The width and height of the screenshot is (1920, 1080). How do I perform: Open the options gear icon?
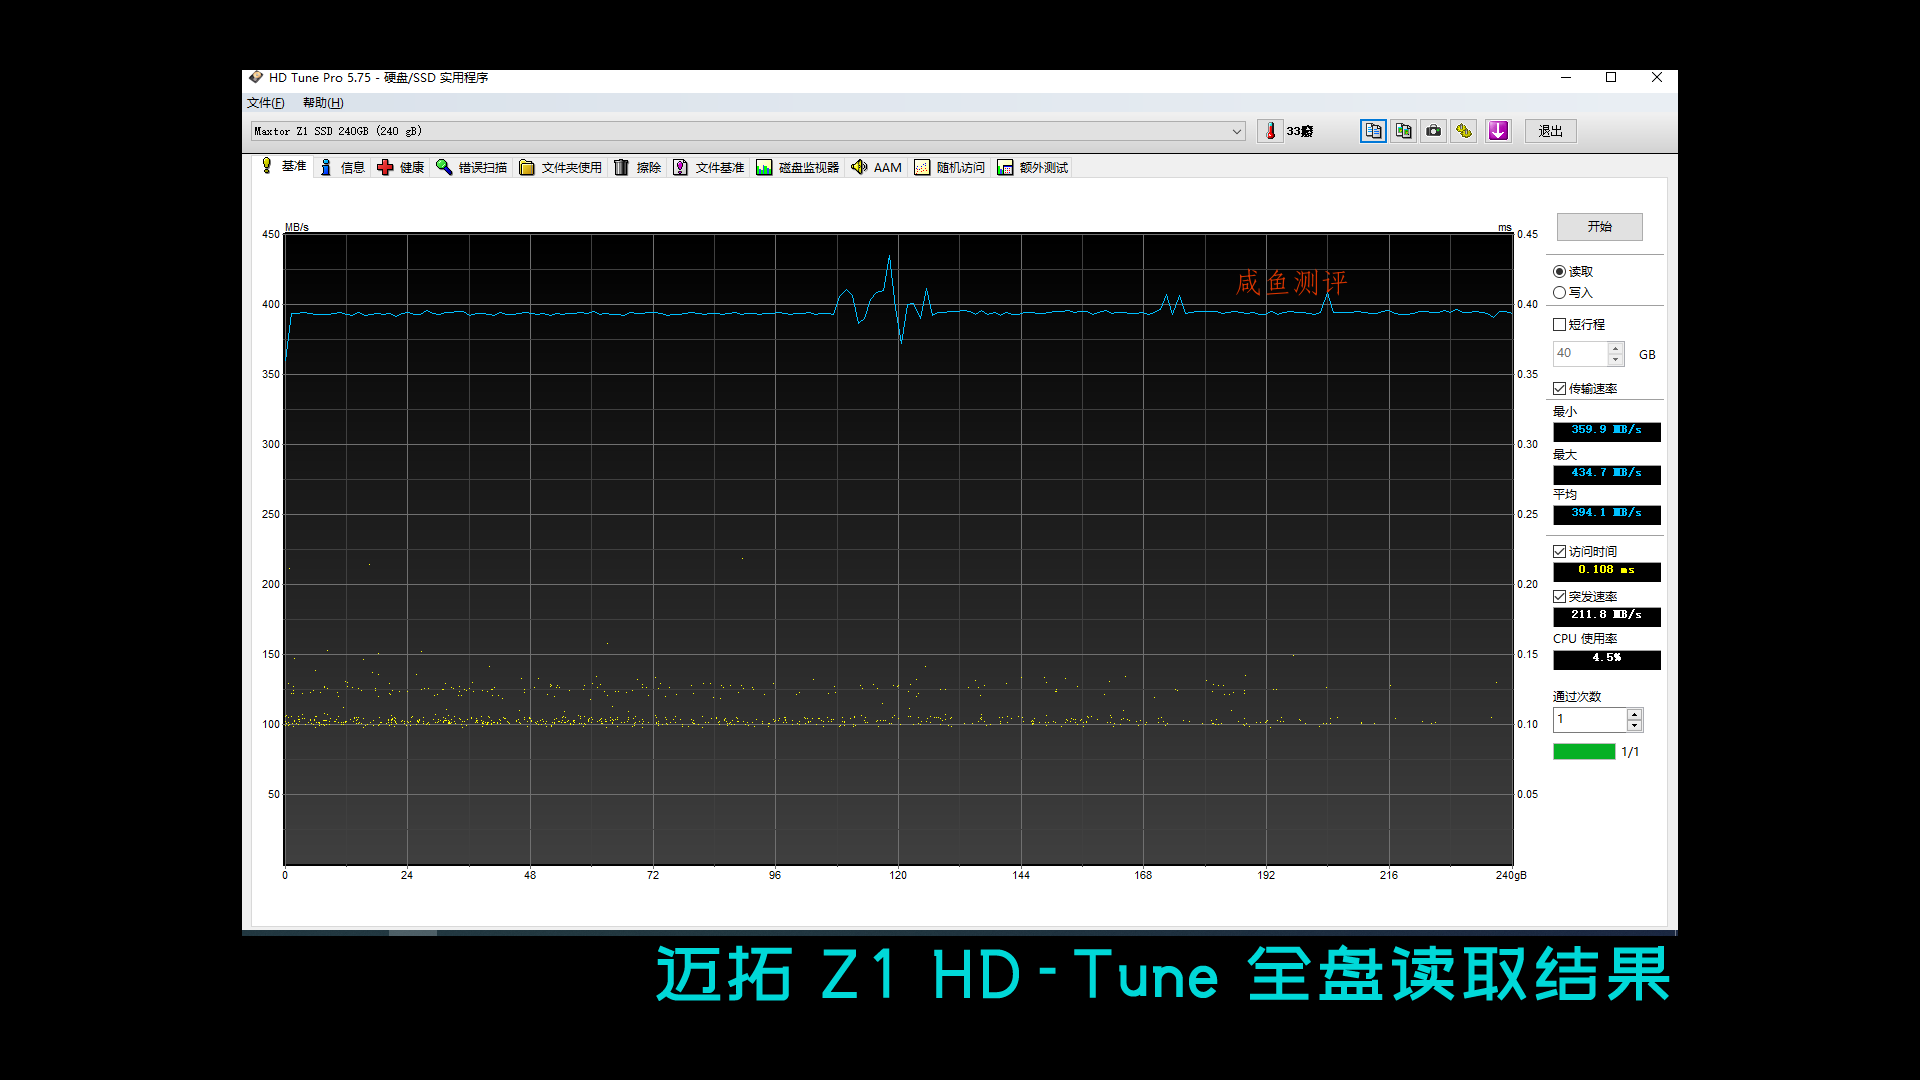pyautogui.click(x=1464, y=131)
